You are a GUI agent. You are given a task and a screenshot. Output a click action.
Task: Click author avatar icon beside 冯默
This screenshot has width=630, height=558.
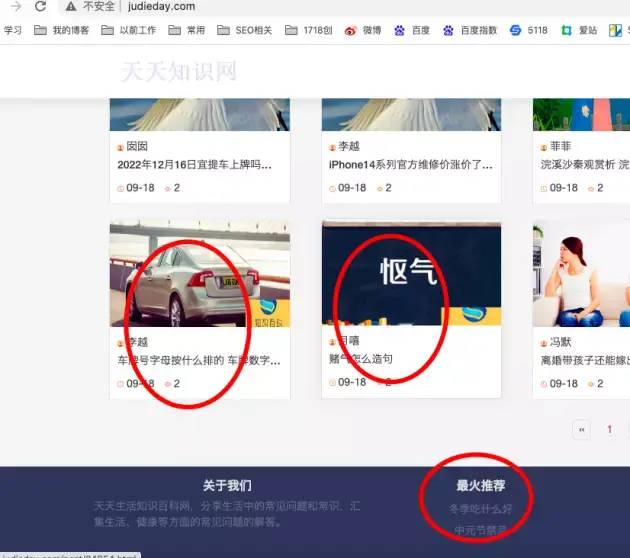coord(544,343)
